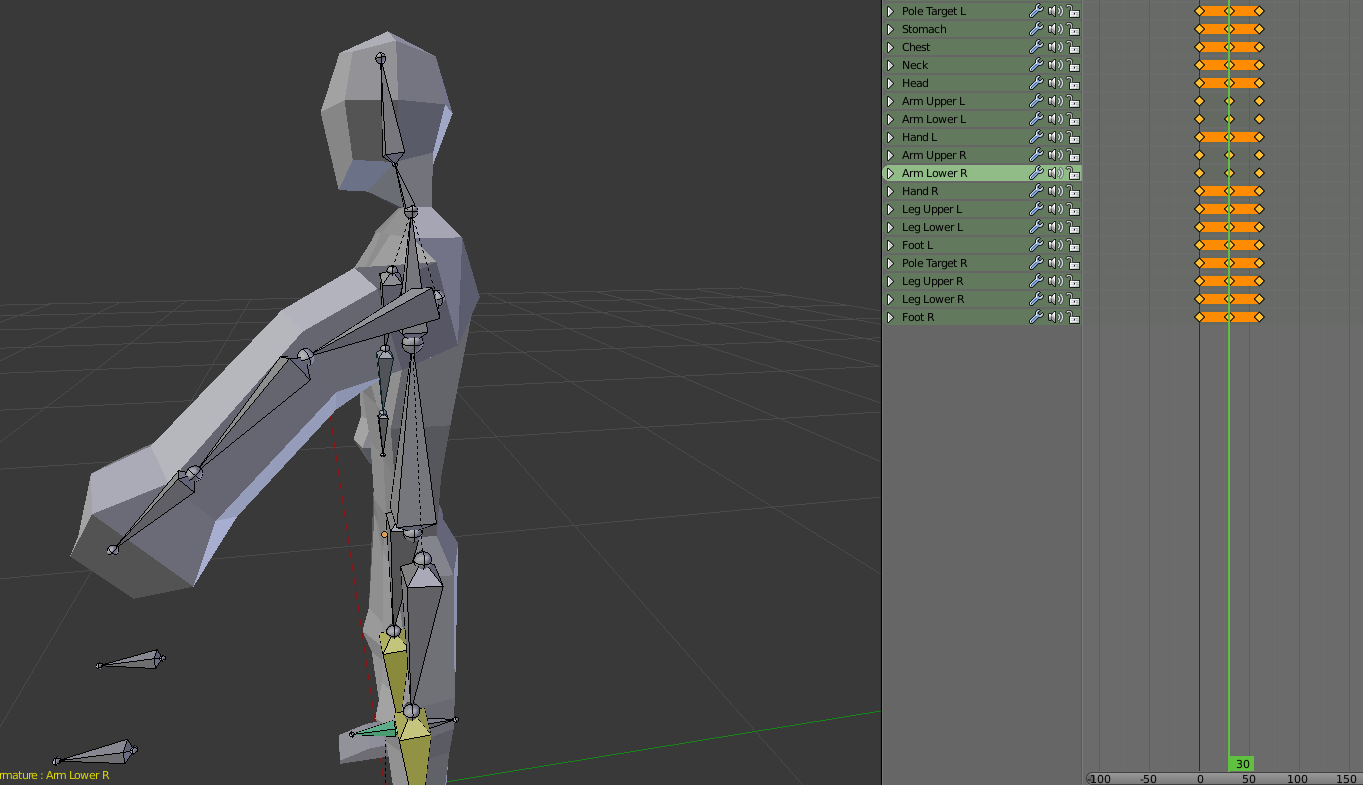Click the wrench modifier icon for Stomach

1036,29
